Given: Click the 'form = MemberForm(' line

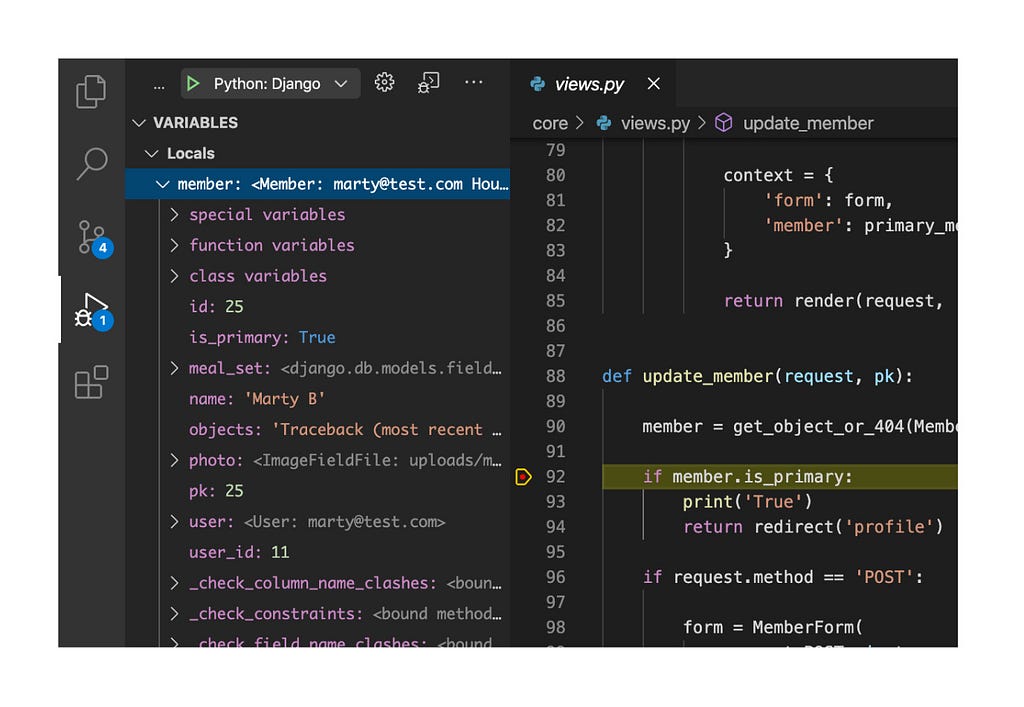Looking at the screenshot, I should pyautogui.click(x=773, y=627).
